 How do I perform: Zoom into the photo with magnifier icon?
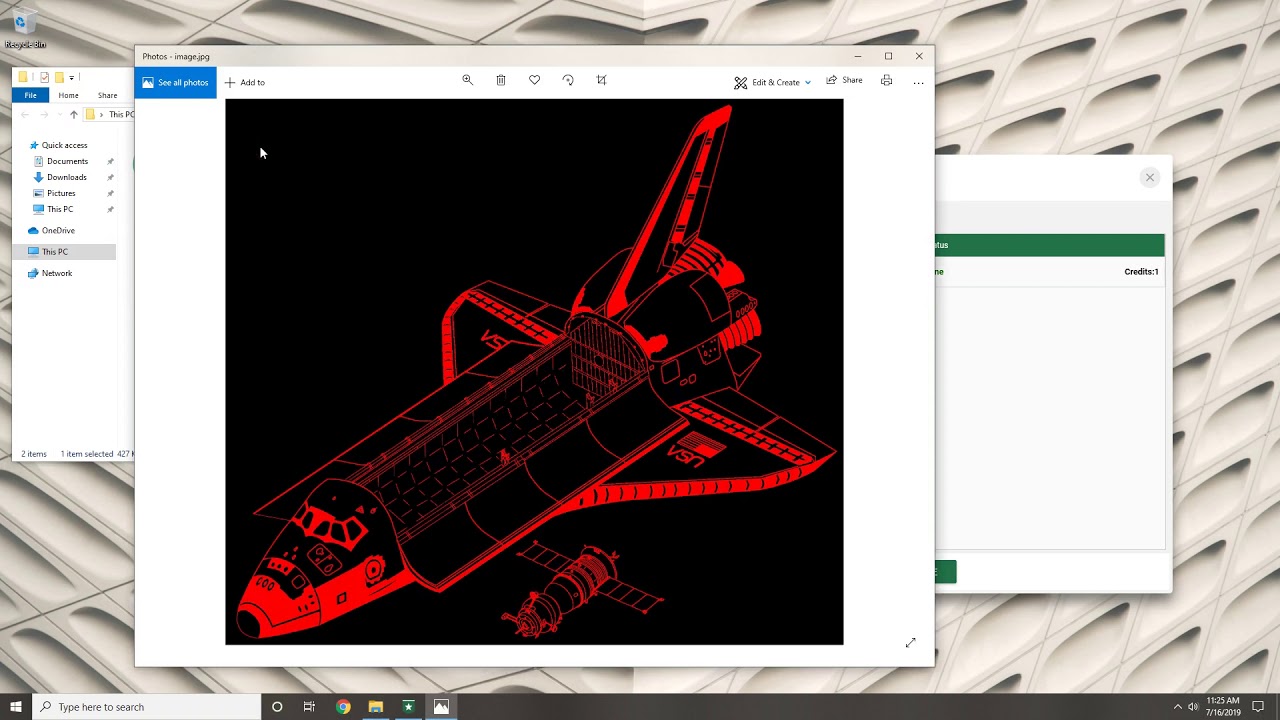point(467,80)
